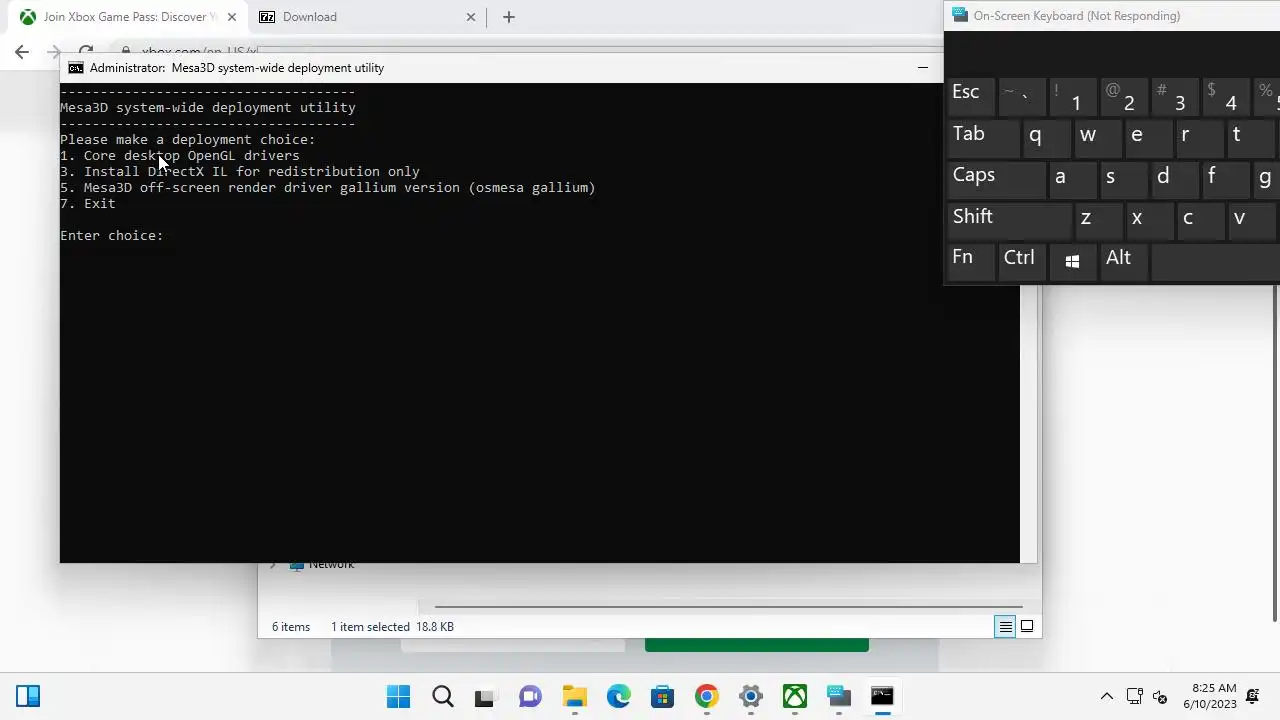Toggle Shift on the On-Screen Keyboard
The height and width of the screenshot is (720, 1280).
coord(1009,221)
